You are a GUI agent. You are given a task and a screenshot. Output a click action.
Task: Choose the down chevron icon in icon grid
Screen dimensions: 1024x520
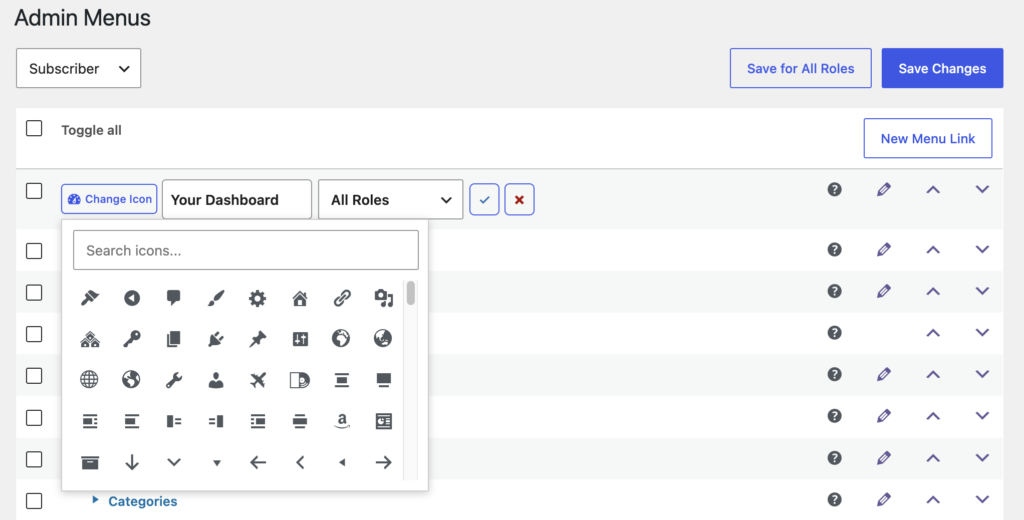(174, 462)
